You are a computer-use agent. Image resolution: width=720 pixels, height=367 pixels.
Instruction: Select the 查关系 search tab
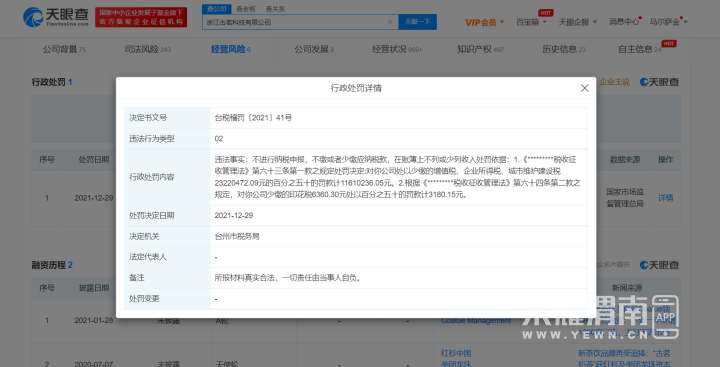[275, 9]
